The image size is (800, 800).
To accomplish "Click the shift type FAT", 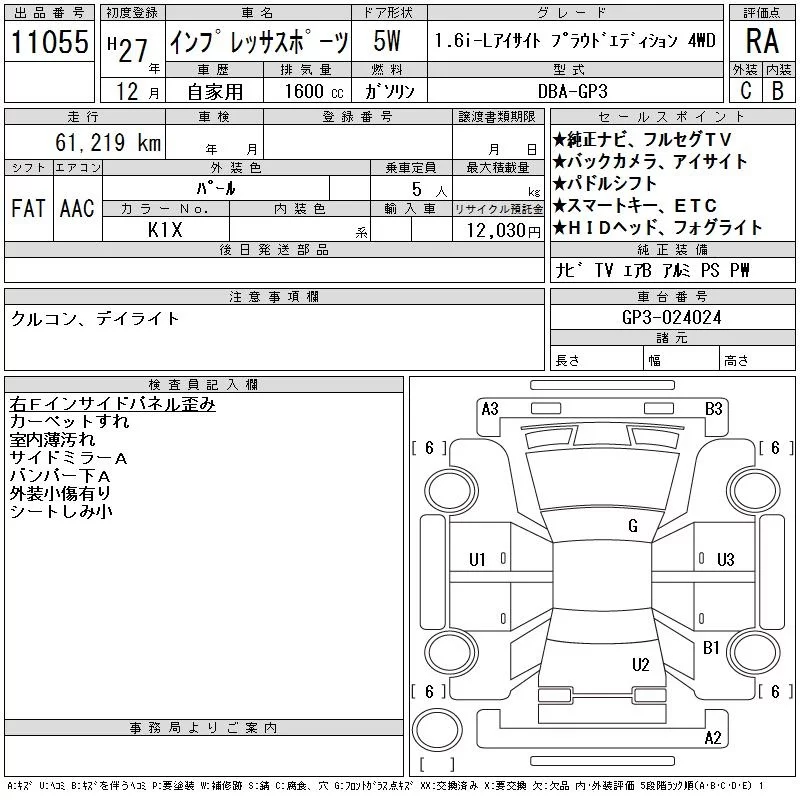I will click(x=29, y=208).
